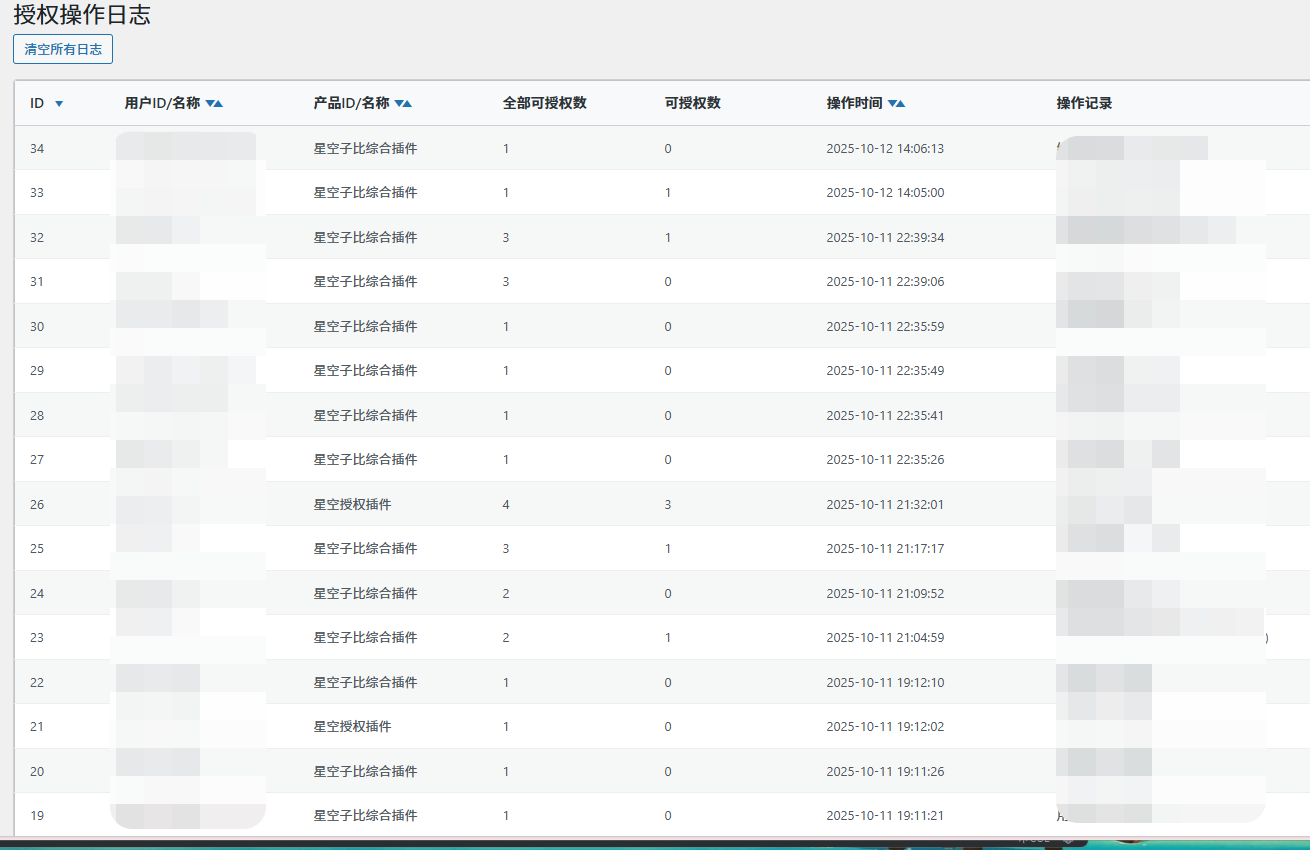Click timestamp 2025-10-11 21:04:59
1310x850 pixels.
tap(884, 637)
